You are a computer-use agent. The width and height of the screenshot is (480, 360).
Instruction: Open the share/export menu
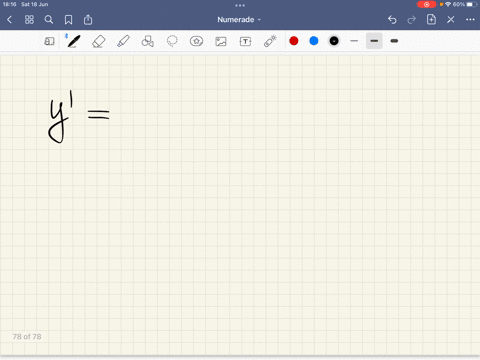click(x=88, y=20)
